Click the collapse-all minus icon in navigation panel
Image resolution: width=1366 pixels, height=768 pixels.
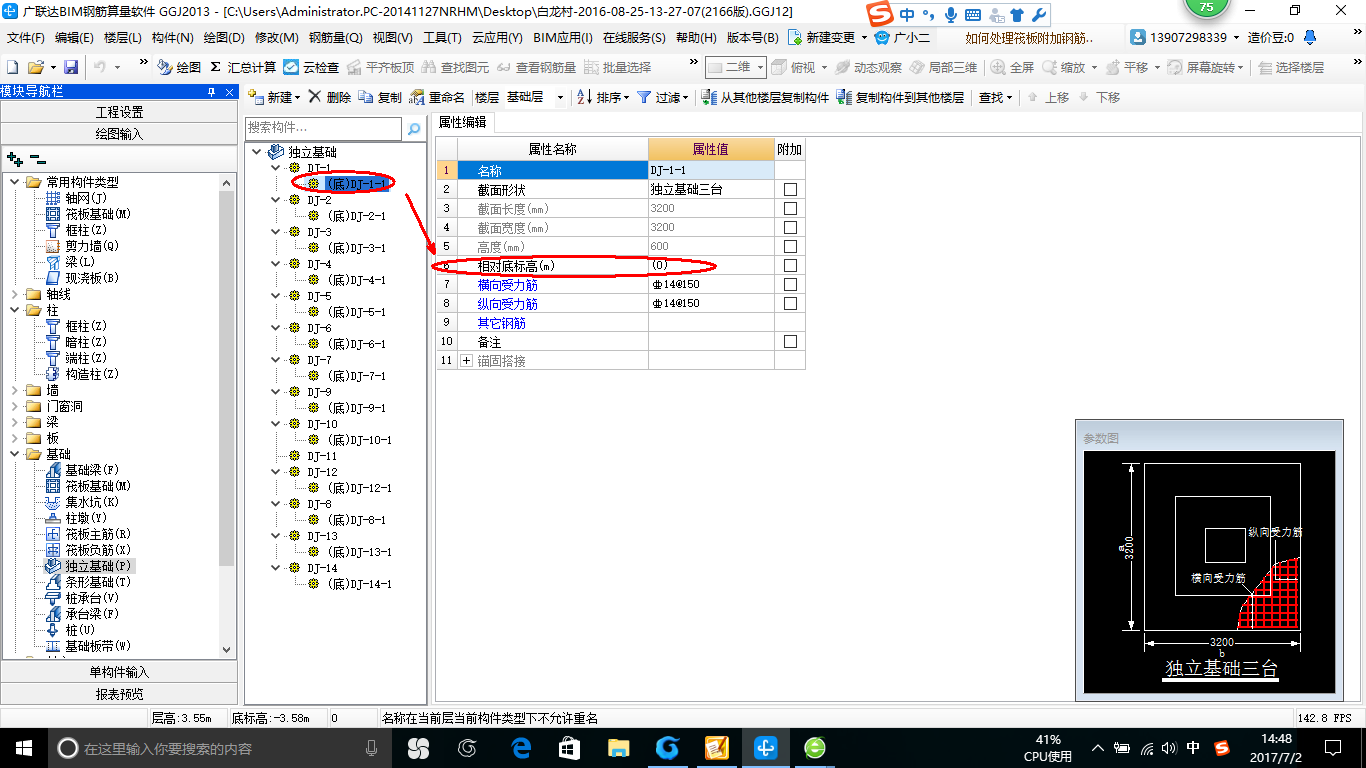38,159
